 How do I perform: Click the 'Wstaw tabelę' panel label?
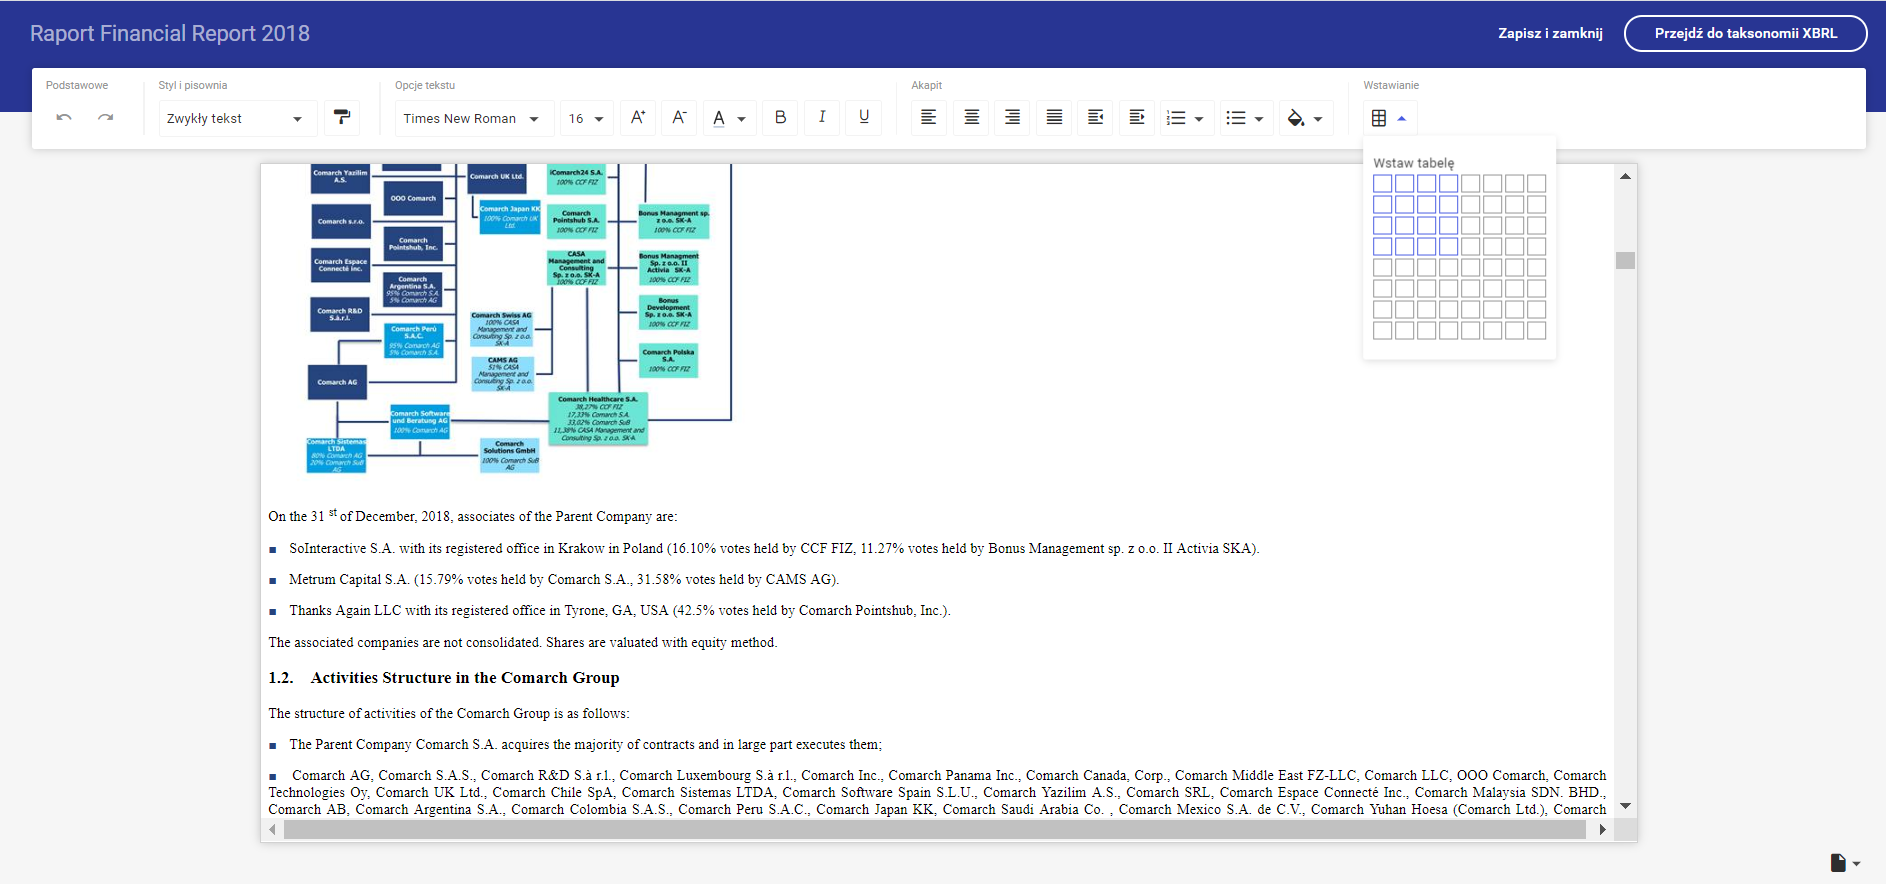[1414, 163]
